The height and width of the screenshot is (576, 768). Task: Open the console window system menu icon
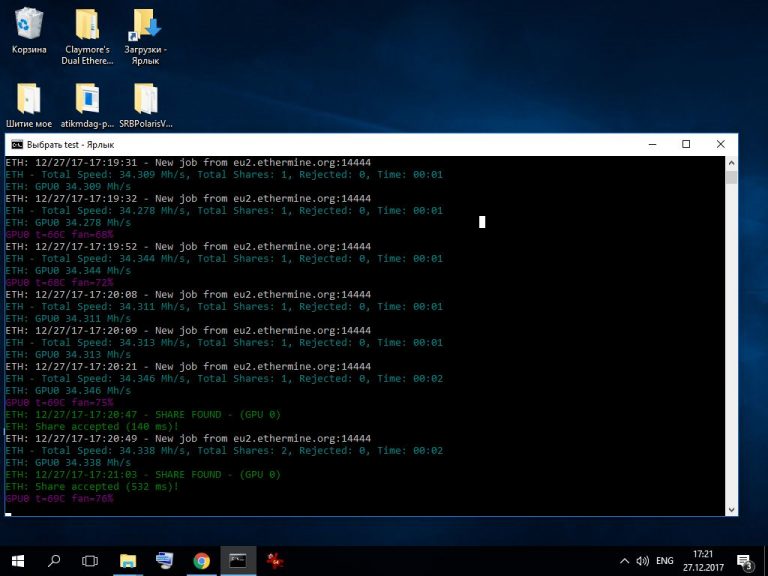tap(17, 144)
